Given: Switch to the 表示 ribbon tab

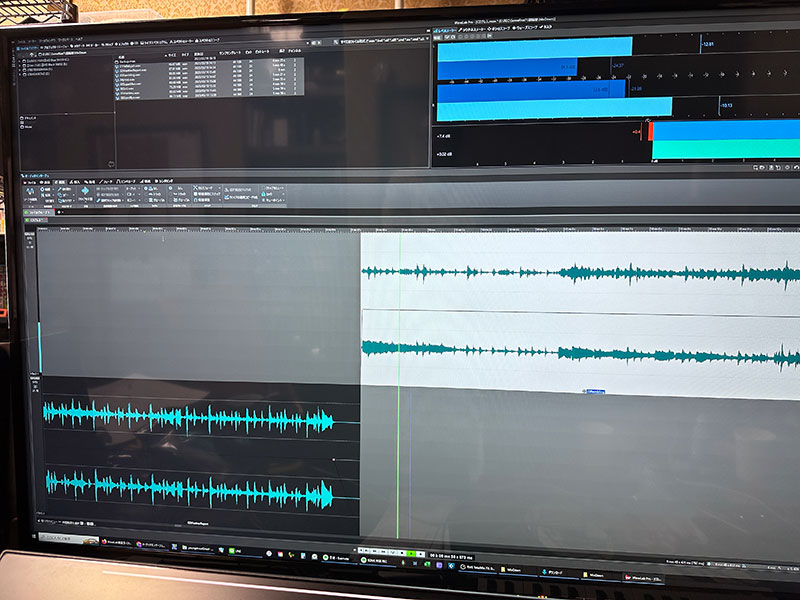Looking at the screenshot, I should tap(45, 182).
